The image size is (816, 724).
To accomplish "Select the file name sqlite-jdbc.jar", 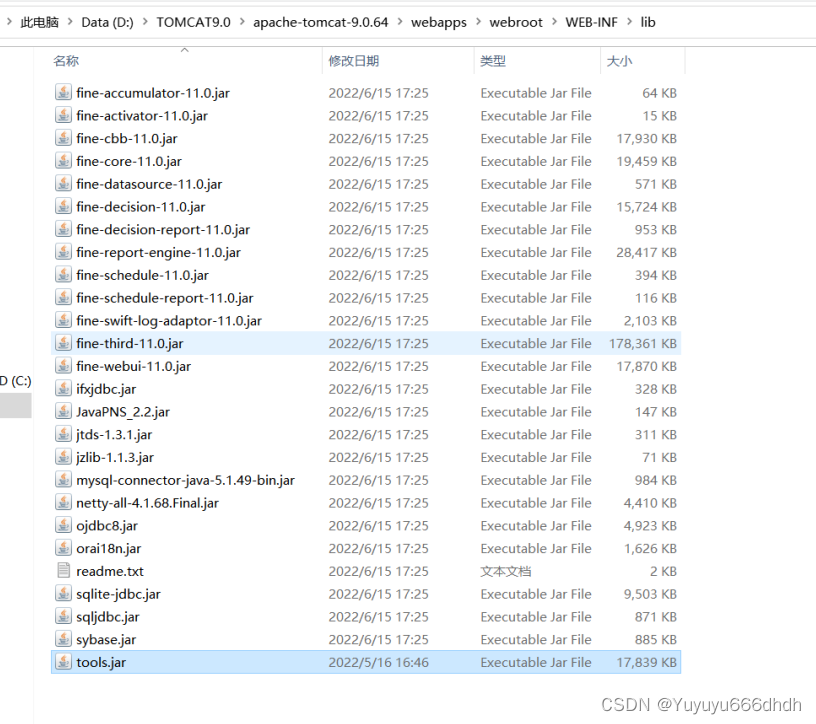I will pyautogui.click(x=118, y=594).
